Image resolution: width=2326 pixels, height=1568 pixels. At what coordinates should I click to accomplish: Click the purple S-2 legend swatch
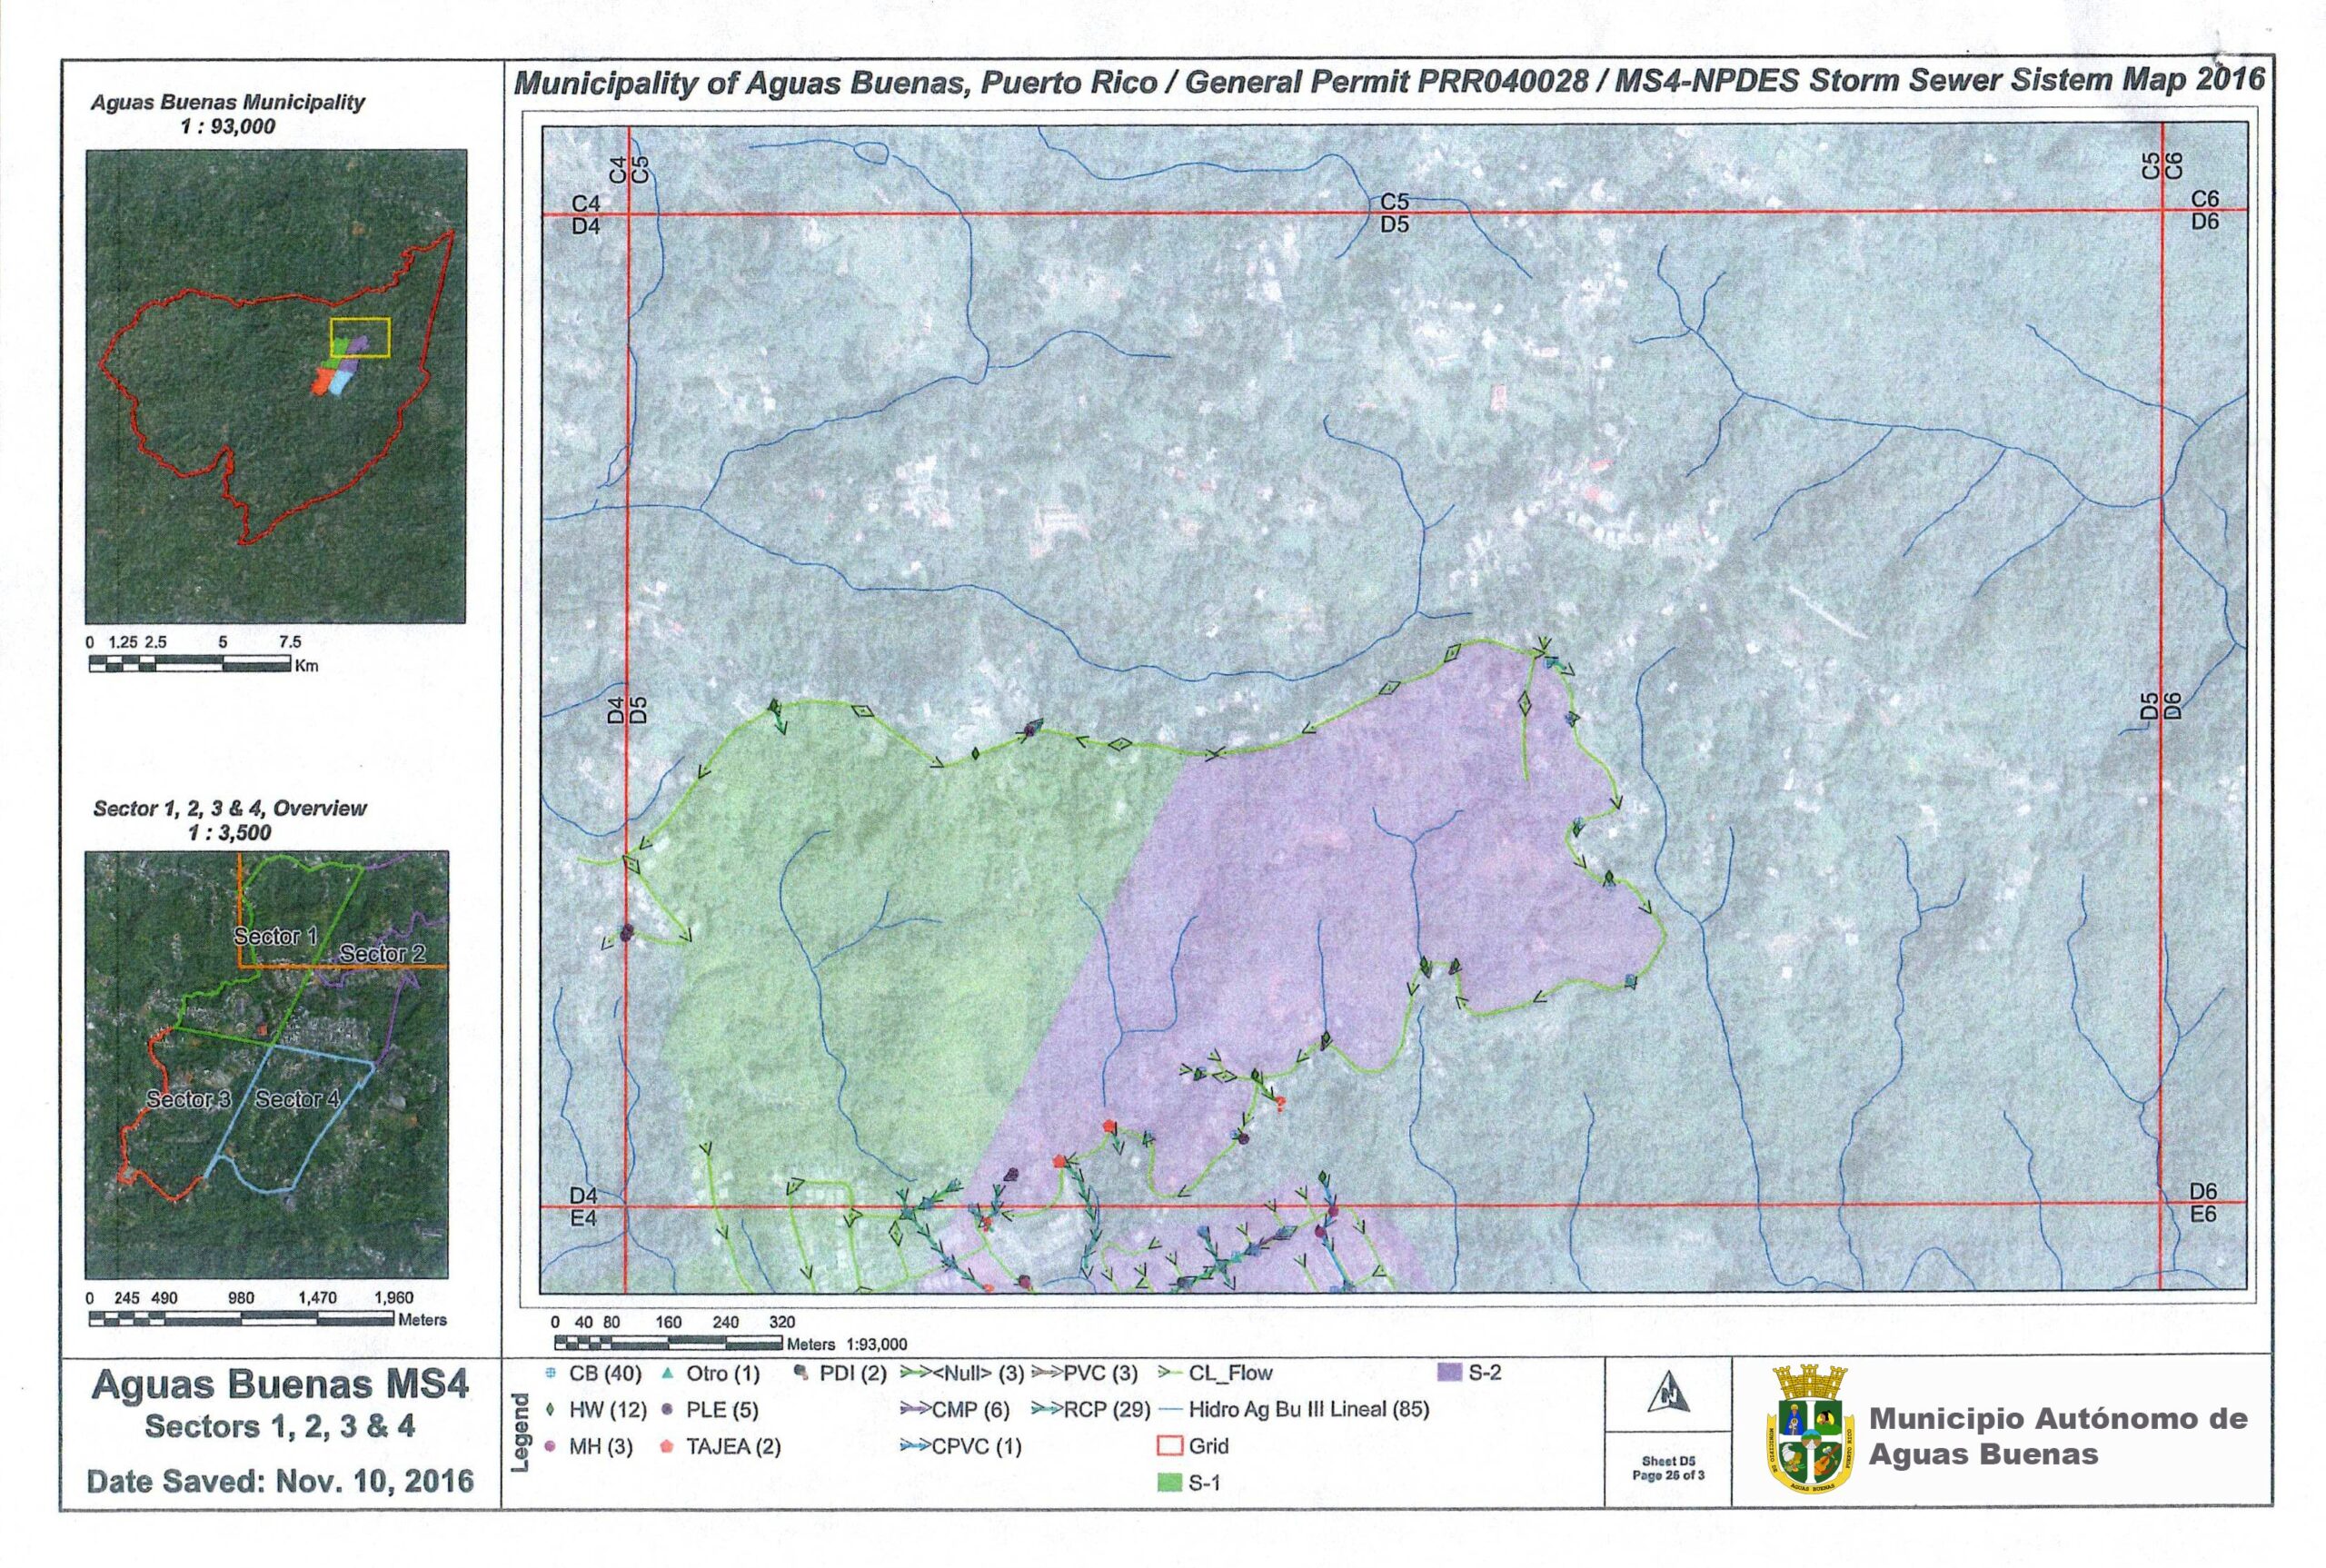1449,1373
